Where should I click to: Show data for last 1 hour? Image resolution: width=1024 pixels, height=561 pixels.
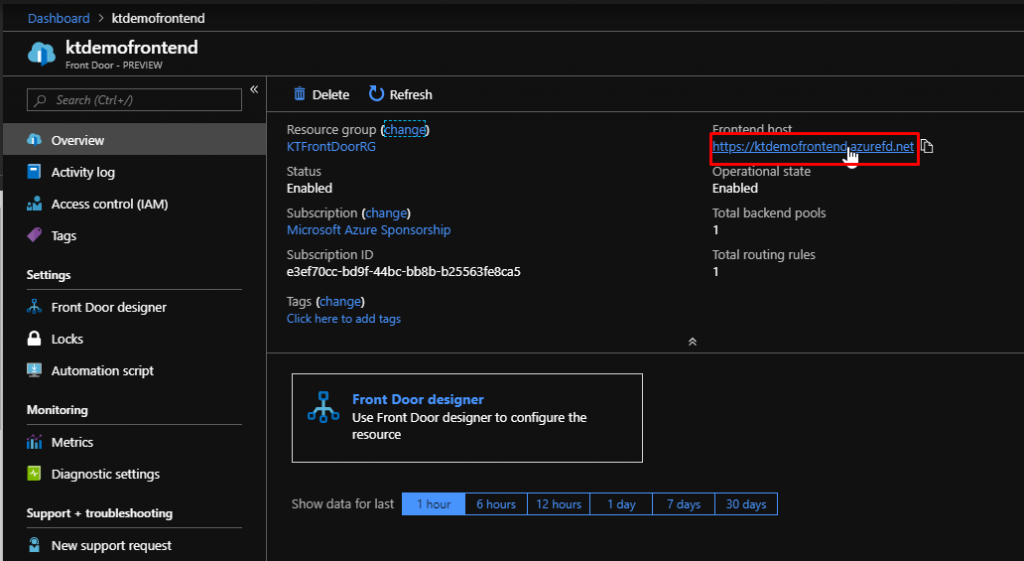pyautogui.click(x=434, y=504)
